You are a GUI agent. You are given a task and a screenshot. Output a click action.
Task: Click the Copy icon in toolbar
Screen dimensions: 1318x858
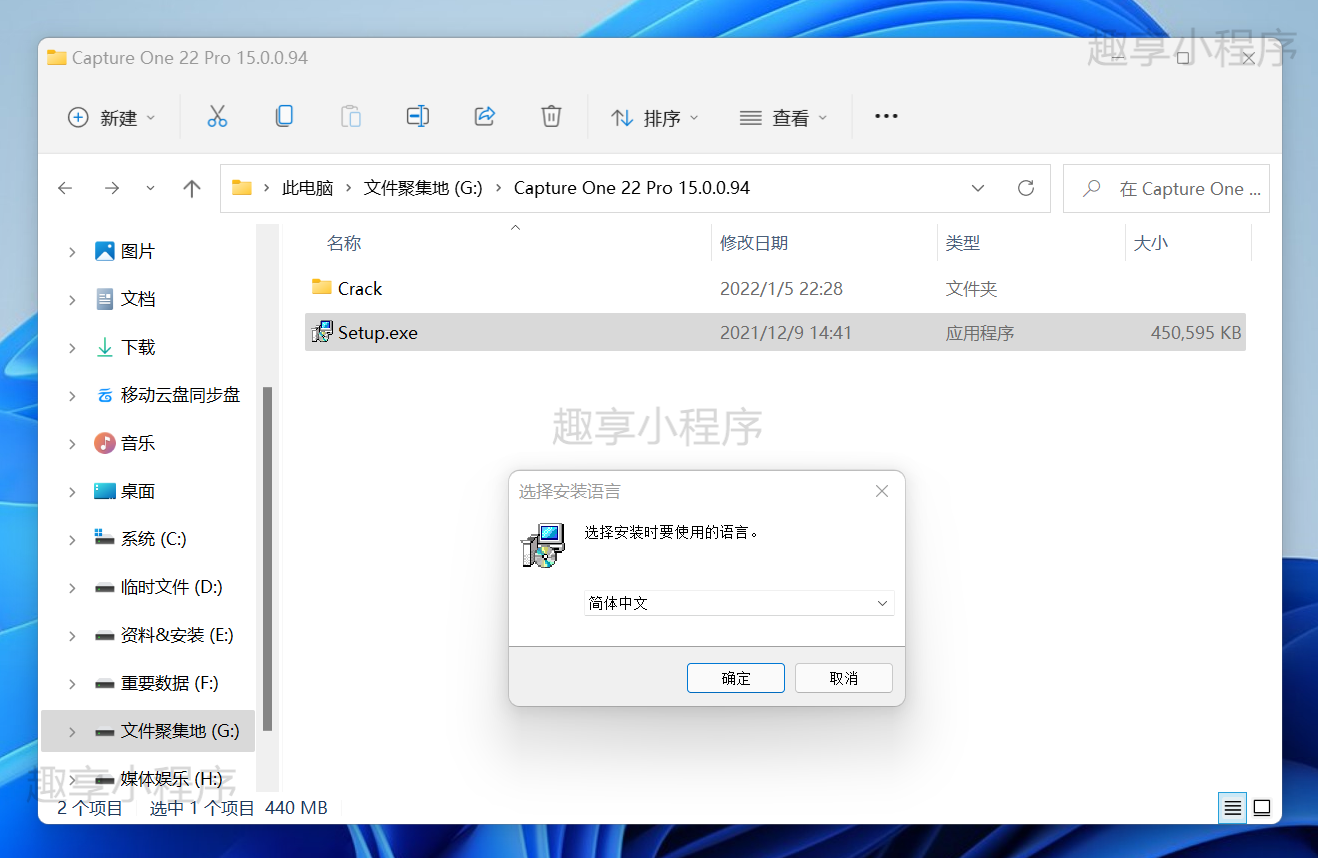[284, 117]
